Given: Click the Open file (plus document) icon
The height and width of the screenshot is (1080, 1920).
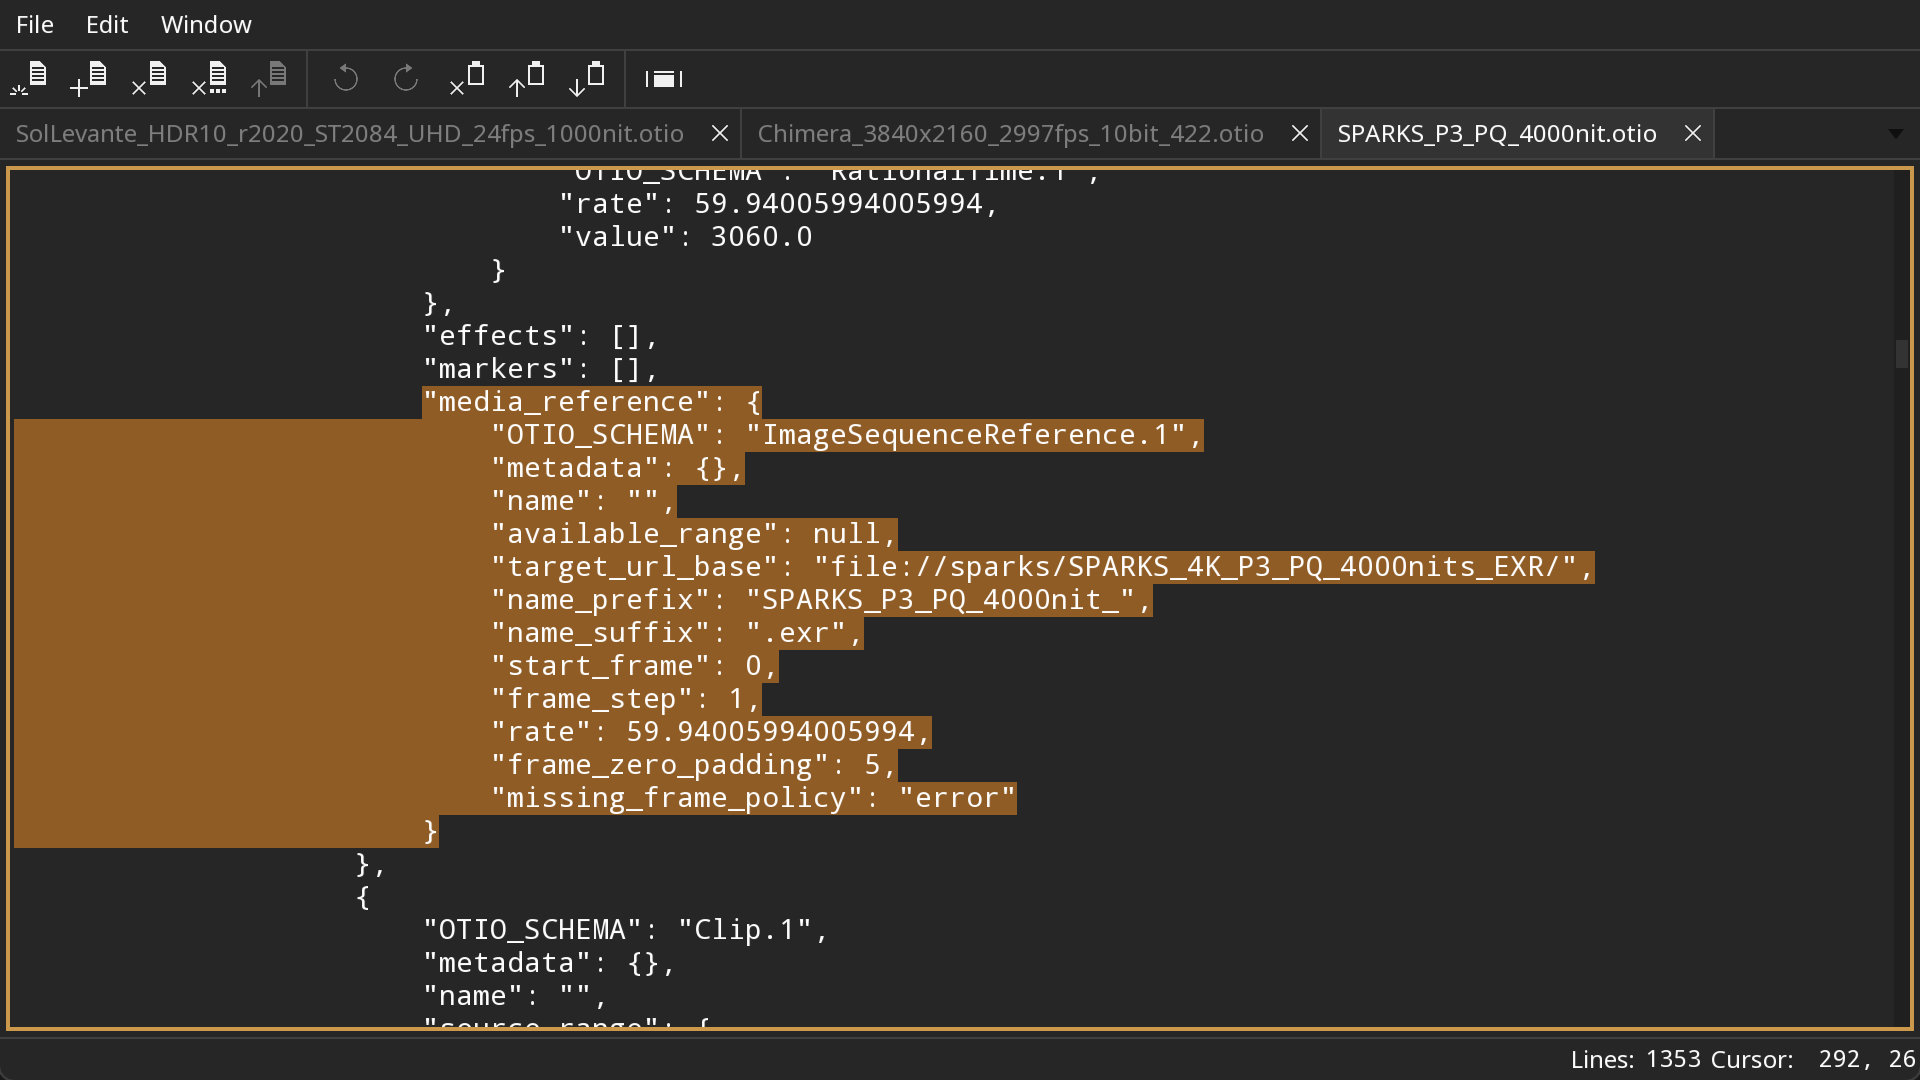Looking at the screenshot, I should click(89, 78).
